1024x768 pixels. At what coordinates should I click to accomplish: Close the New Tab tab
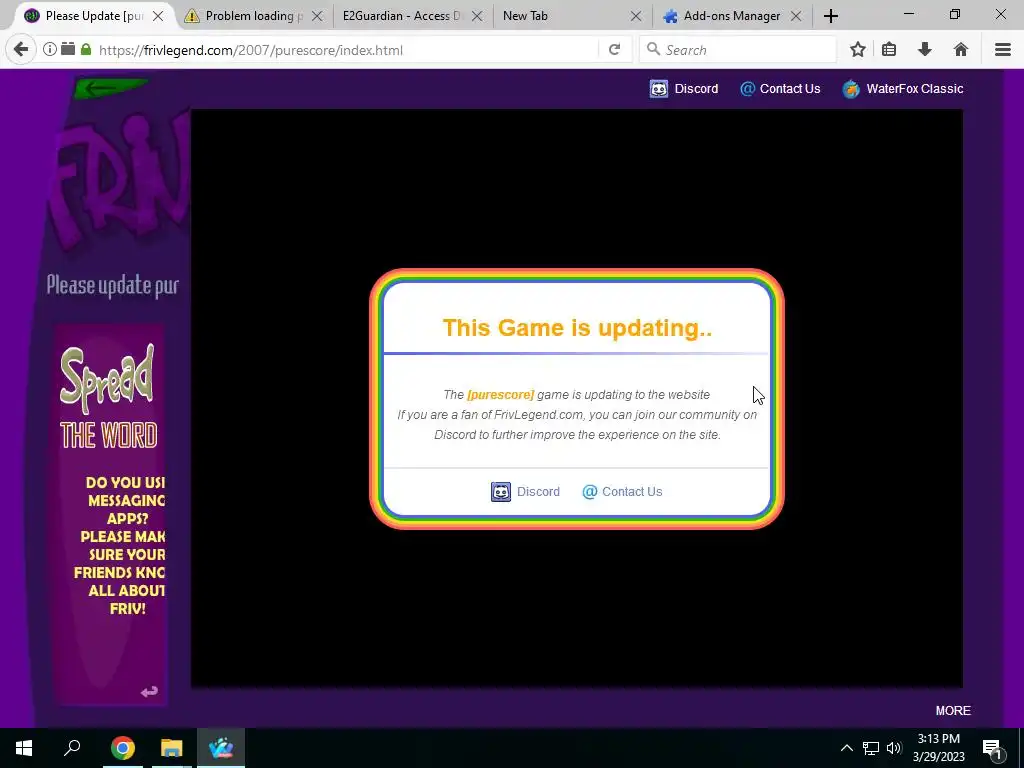point(636,16)
